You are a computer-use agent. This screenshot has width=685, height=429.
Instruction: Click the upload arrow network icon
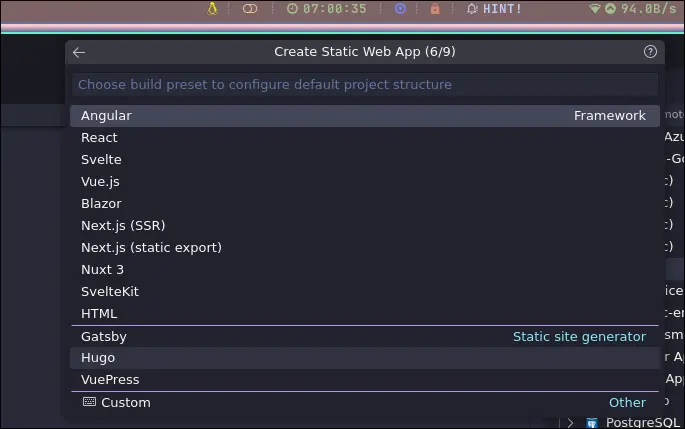(x=610, y=9)
